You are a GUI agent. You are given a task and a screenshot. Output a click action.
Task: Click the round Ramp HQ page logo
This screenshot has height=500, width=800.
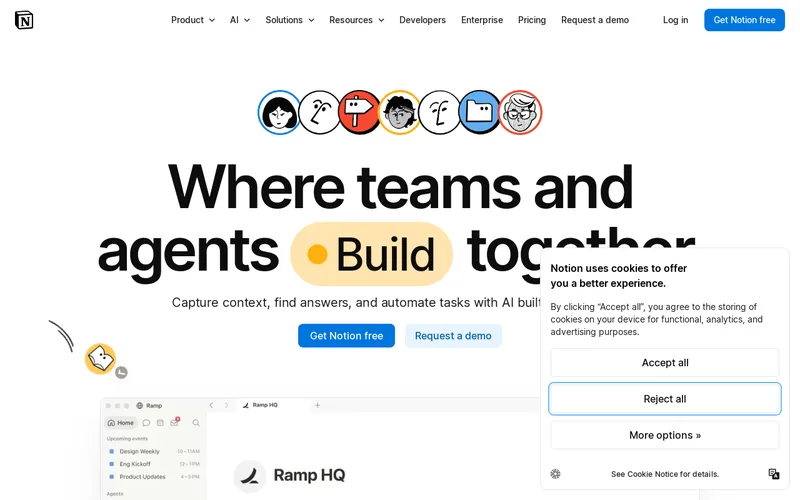click(250, 476)
